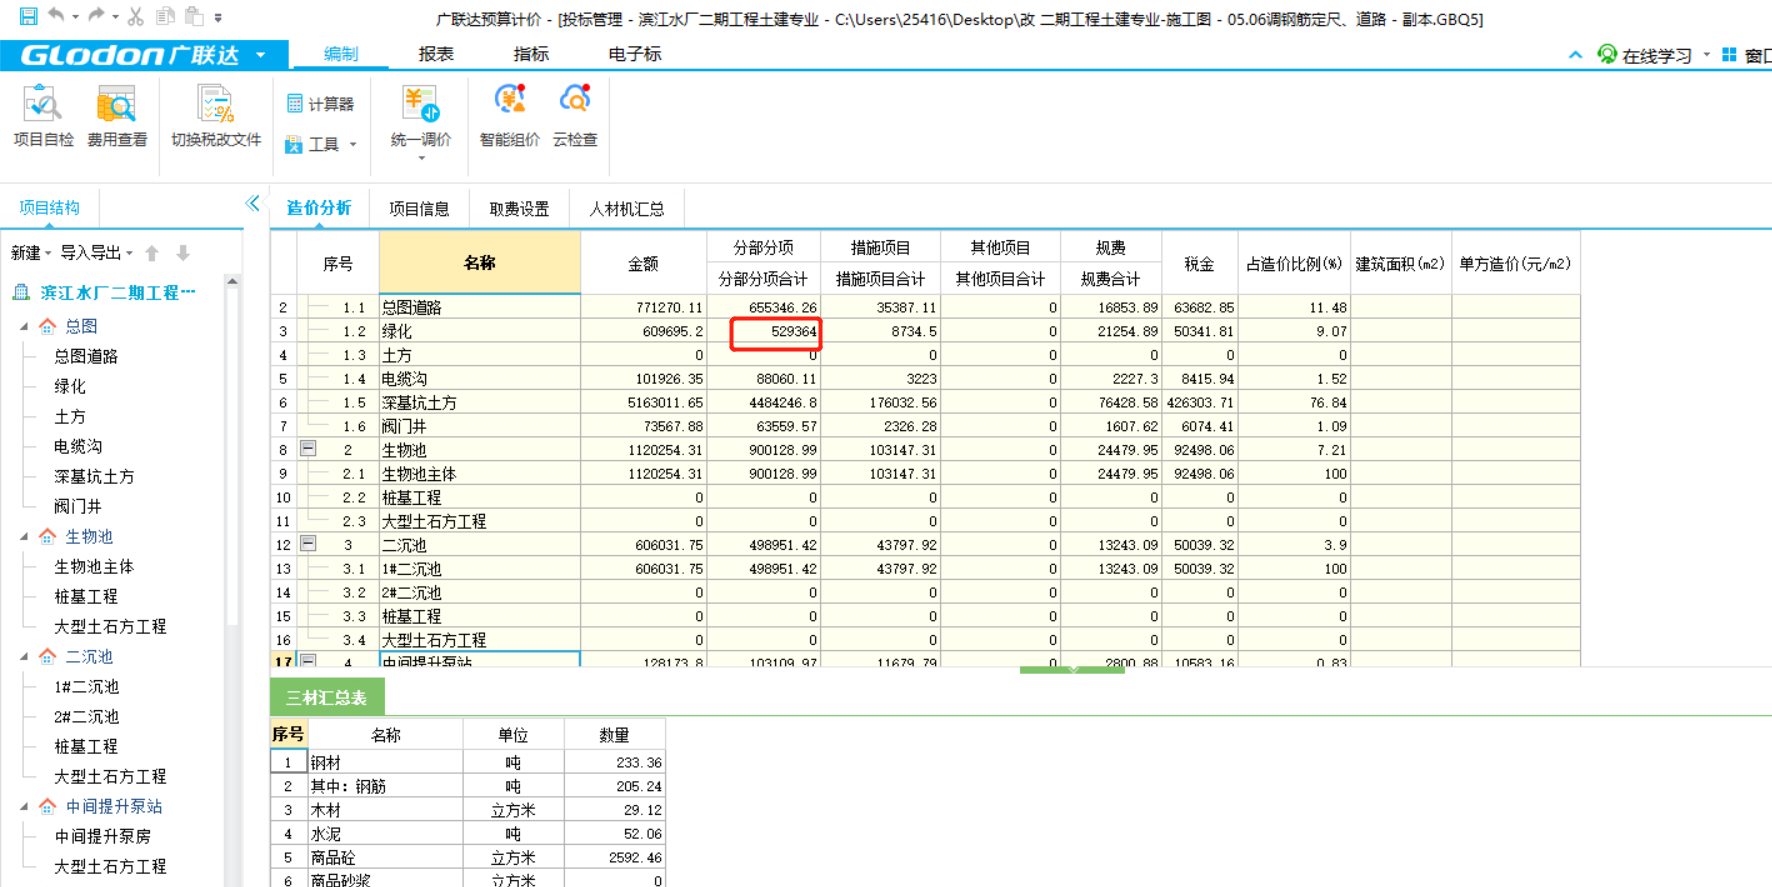This screenshot has width=1772, height=887.
Task: Collapse the 总图 tree node
Action: (24, 326)
